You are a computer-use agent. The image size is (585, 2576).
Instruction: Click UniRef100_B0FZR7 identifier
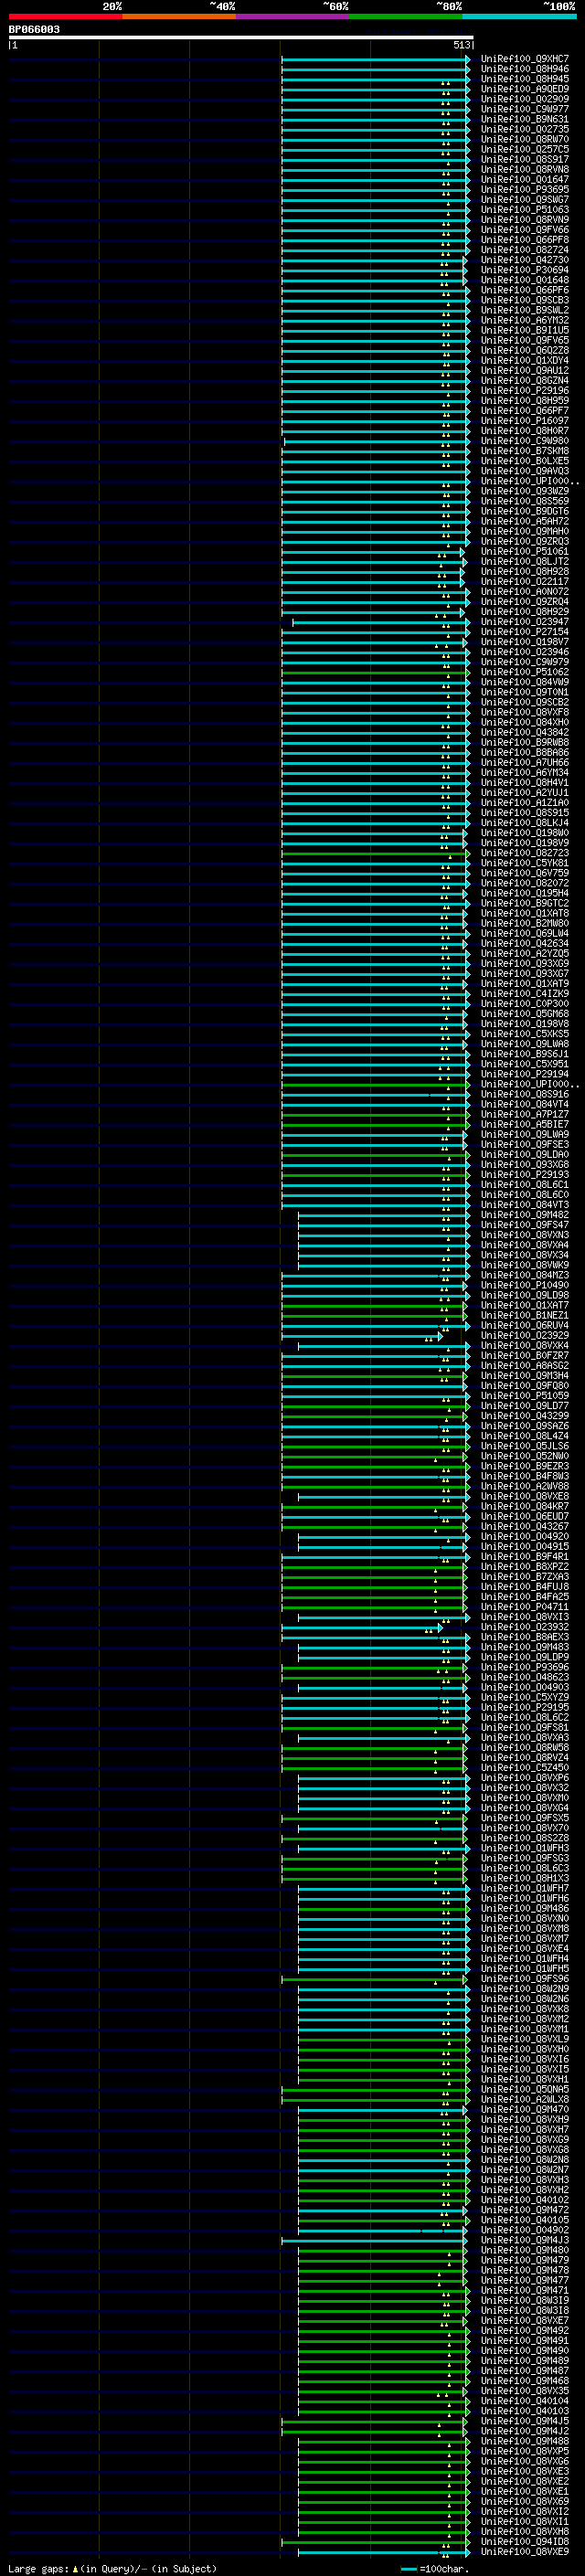pyautogui.click(x=525, y=1356)
